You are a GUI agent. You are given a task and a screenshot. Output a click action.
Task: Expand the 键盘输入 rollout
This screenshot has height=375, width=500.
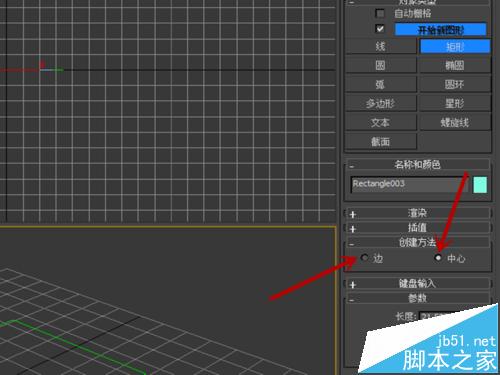pos(418,284)
